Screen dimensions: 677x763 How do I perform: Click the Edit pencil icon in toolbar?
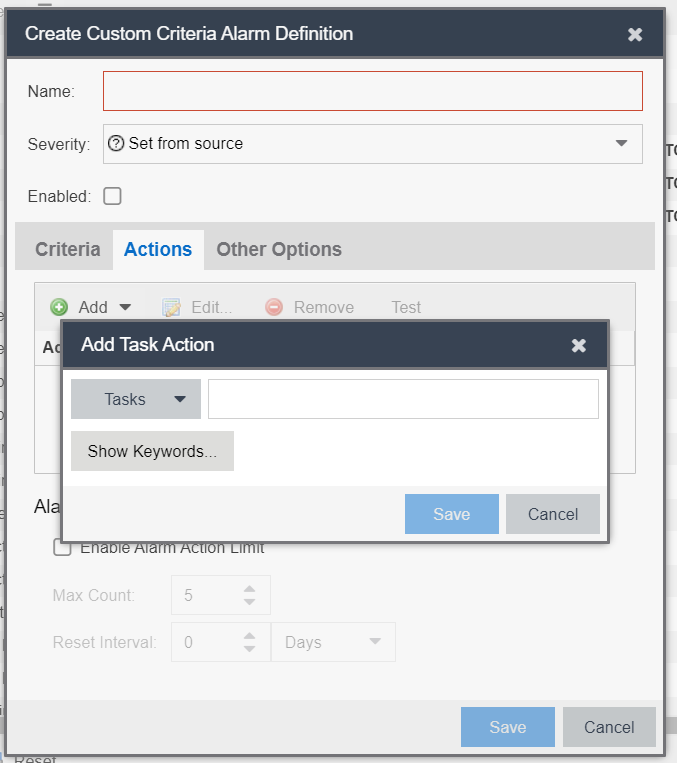tap(171, 307)
